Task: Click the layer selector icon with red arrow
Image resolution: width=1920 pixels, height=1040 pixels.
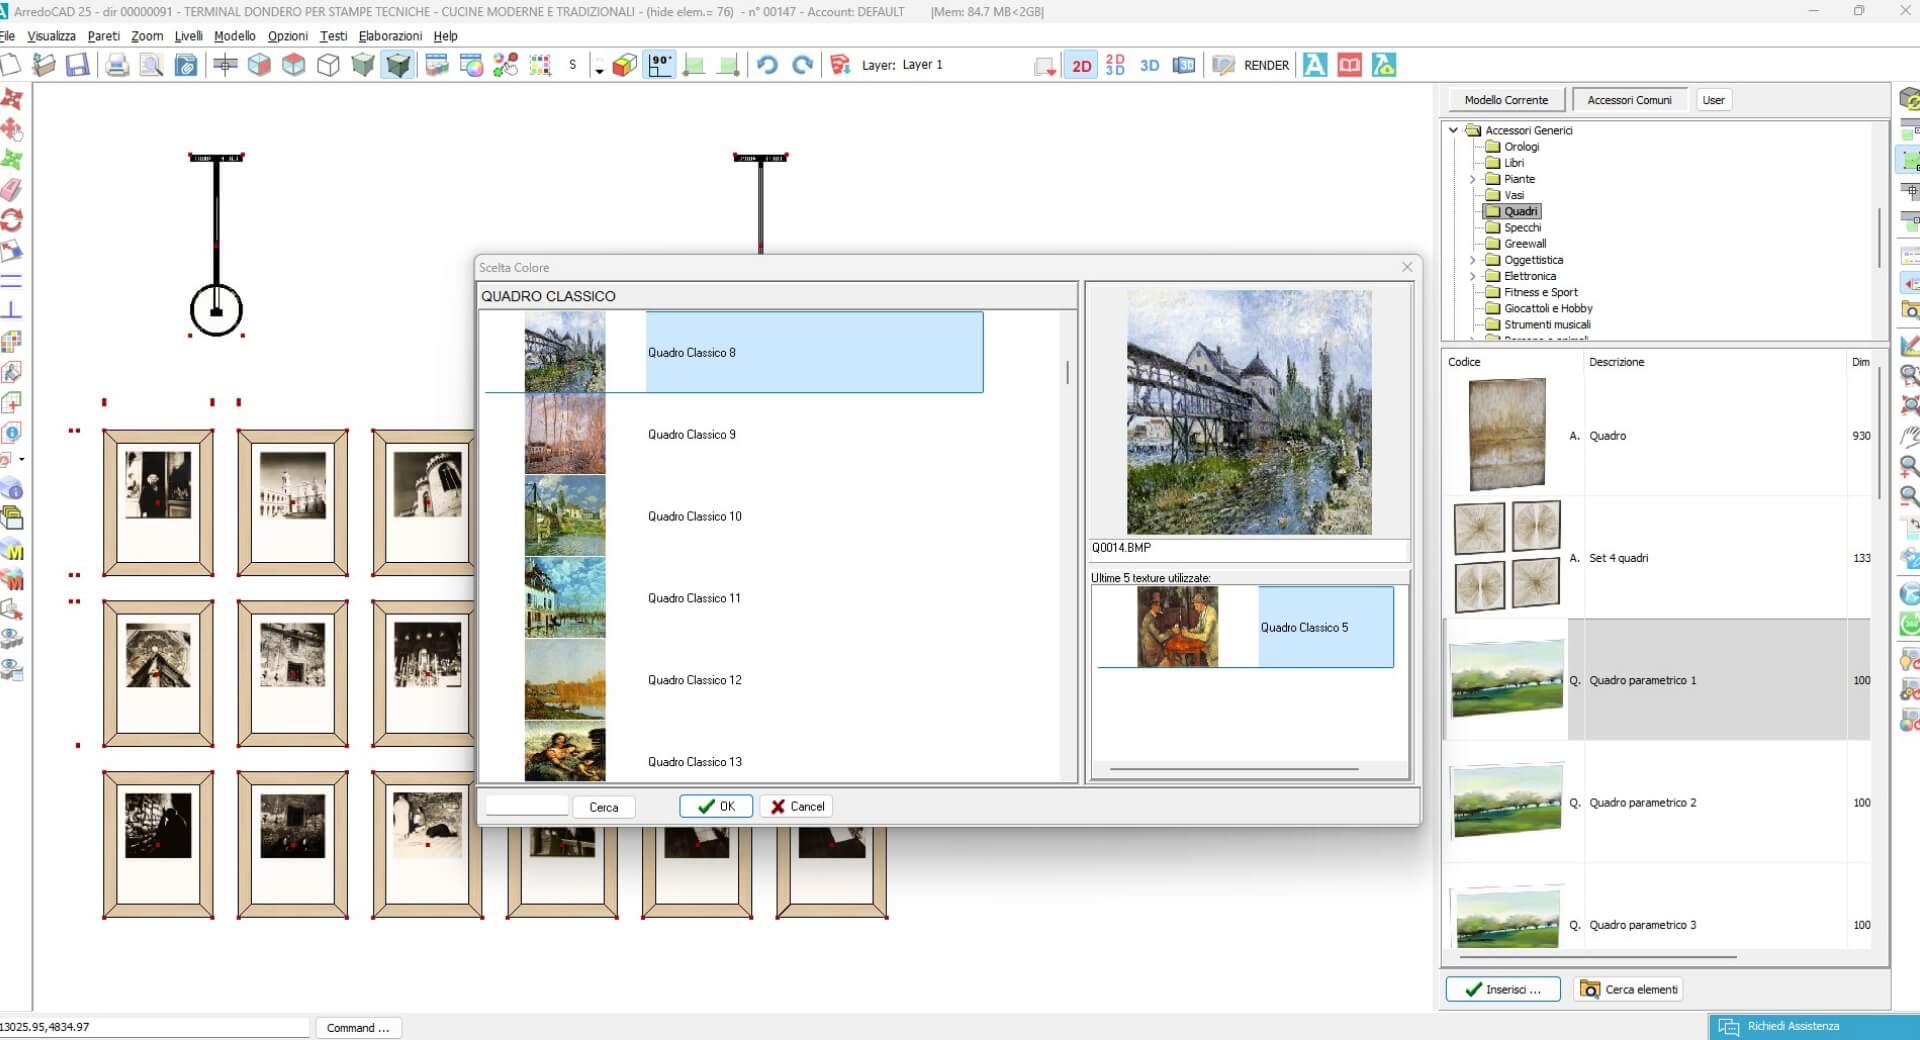Action: pos(1045,66)
